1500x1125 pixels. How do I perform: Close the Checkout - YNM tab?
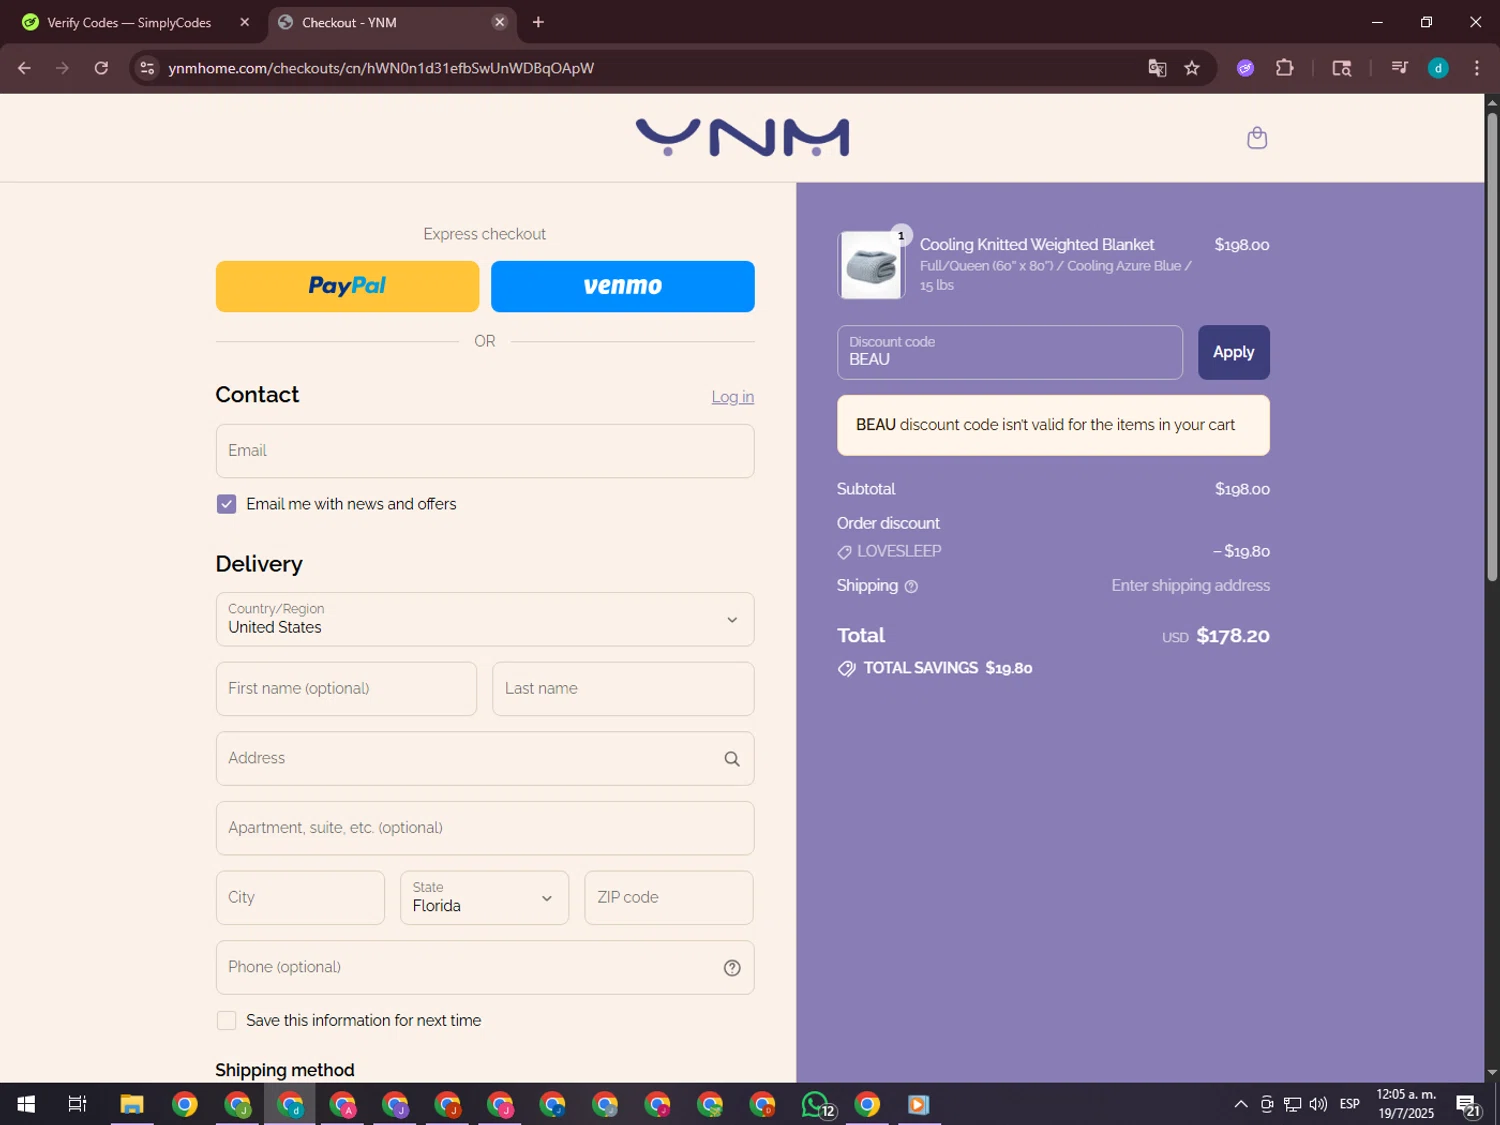point(500,22)
